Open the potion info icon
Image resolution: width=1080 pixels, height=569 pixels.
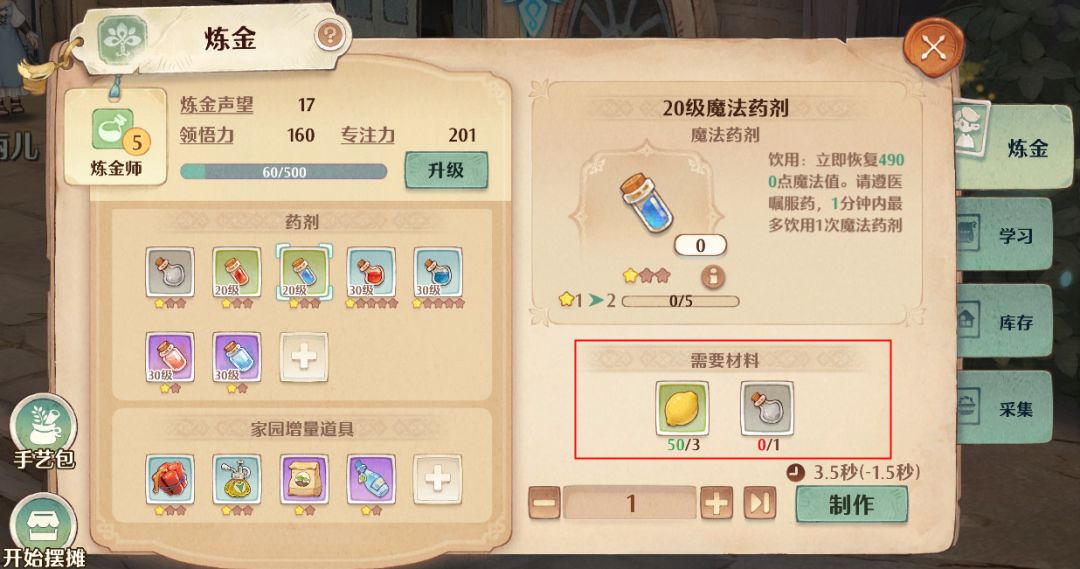pyautogui.click(x=713, y=277)
